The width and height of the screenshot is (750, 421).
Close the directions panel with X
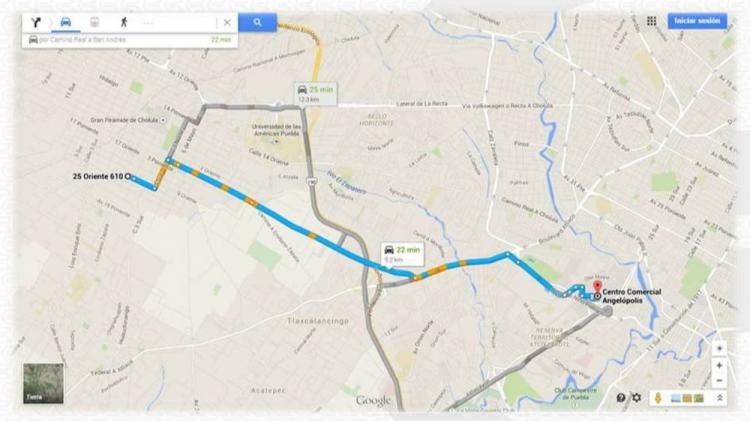[x=227, y=22]
